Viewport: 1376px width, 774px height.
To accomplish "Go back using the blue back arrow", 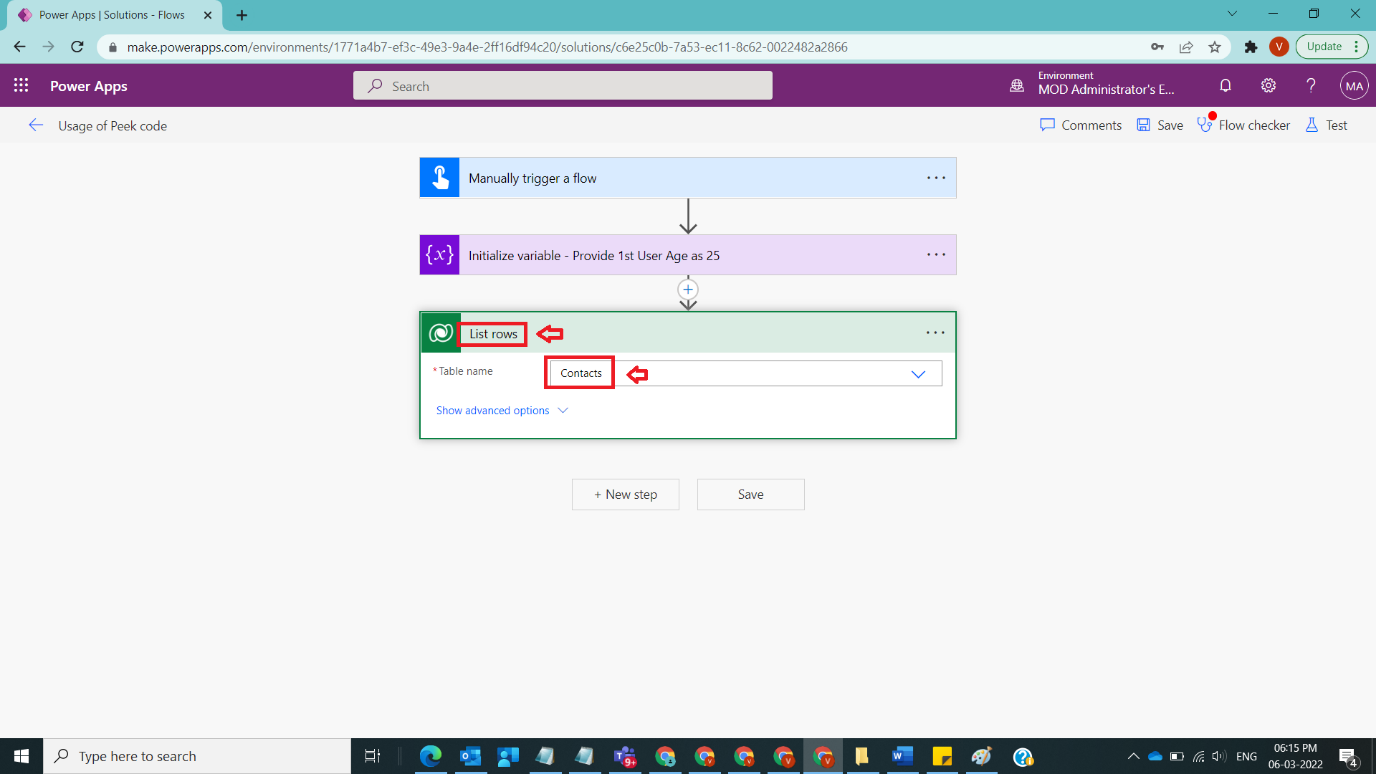I will [36, 125].
